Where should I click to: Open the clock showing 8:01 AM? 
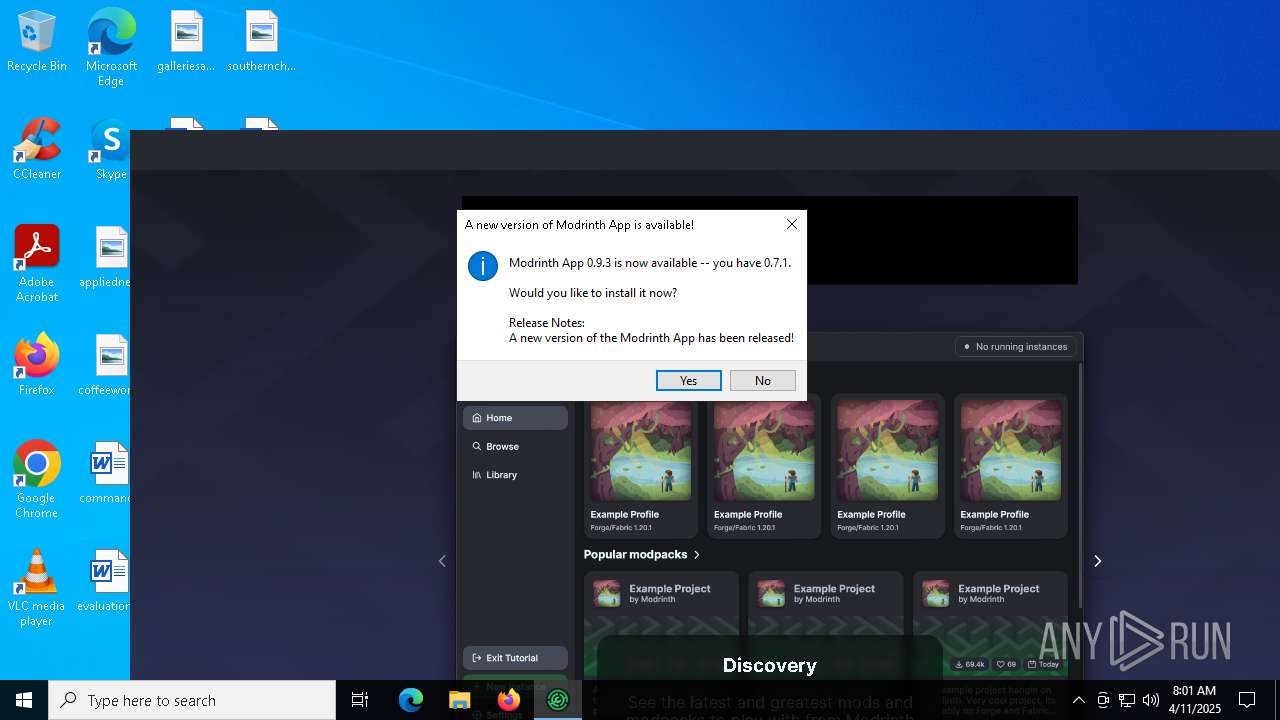point(1194,700)
